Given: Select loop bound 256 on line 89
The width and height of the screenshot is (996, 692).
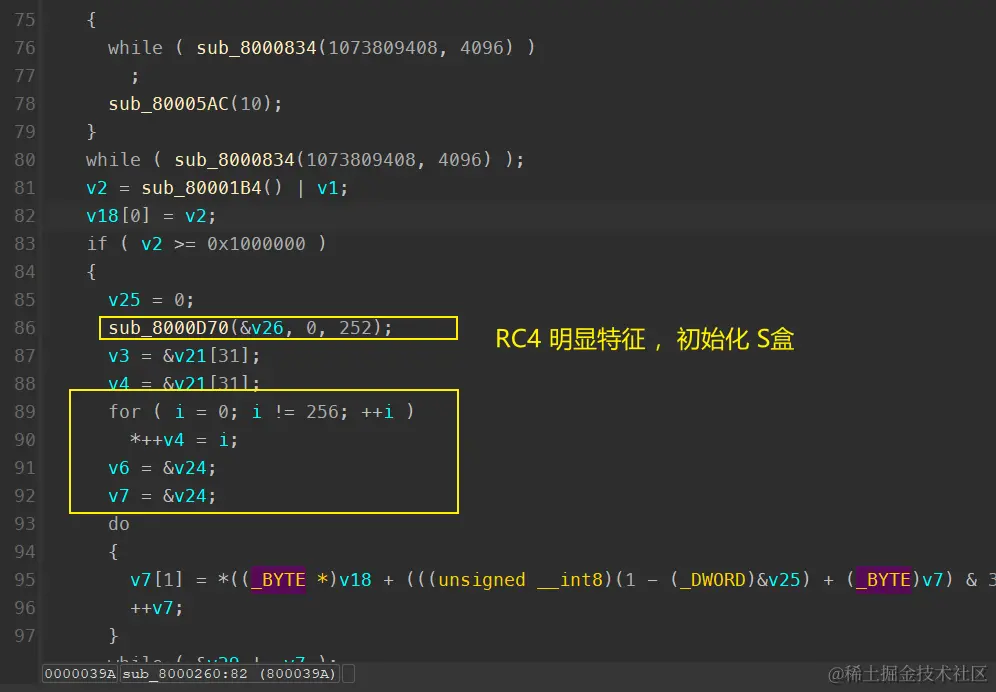Looking at the screenshot, I should [322, 411].
